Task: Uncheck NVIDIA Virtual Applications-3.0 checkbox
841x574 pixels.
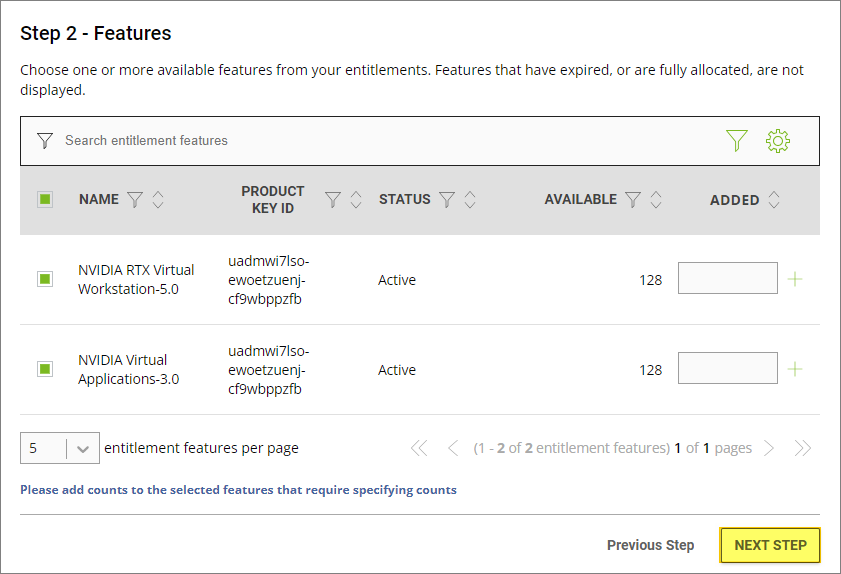Action: point(45,369)
